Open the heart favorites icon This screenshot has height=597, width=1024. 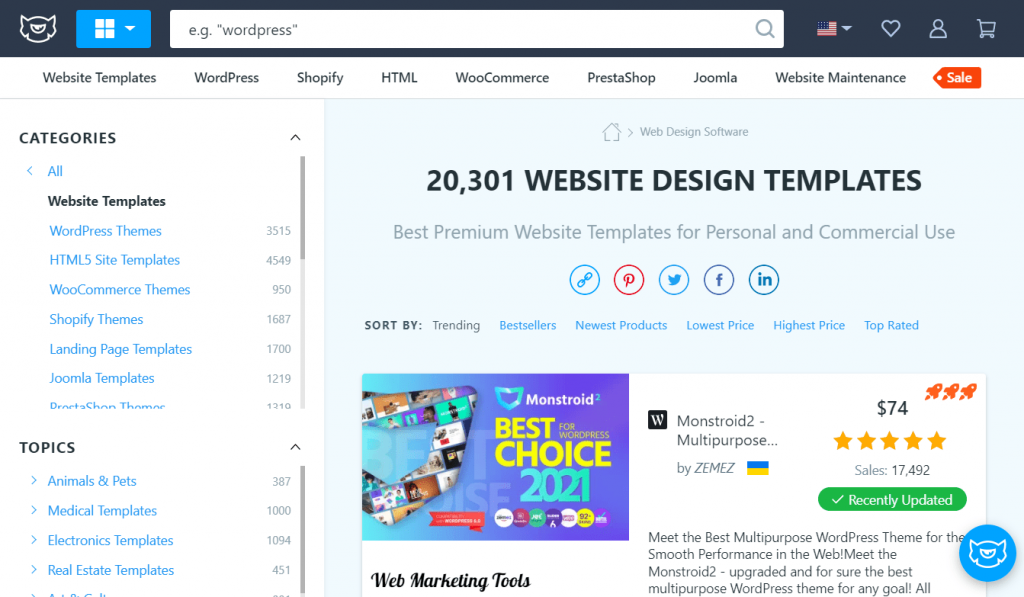tap(891, 29)
